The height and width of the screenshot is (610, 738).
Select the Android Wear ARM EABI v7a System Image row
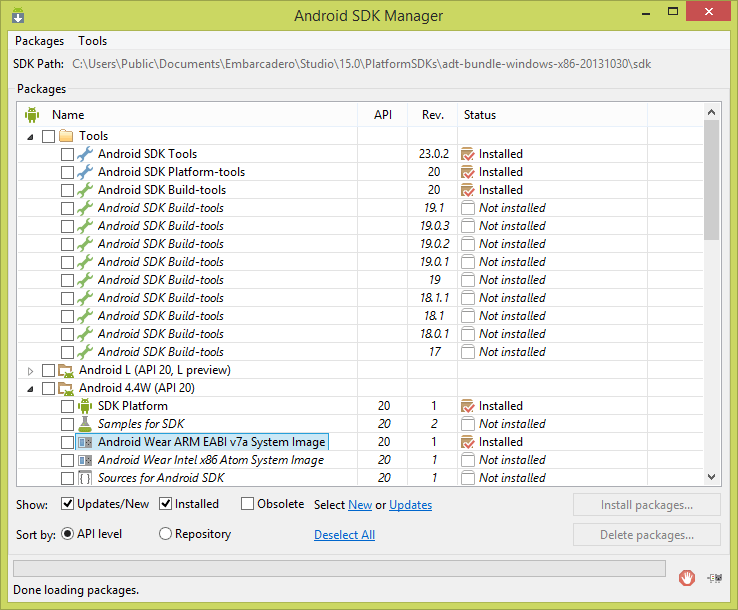click(x=360, y=442)
